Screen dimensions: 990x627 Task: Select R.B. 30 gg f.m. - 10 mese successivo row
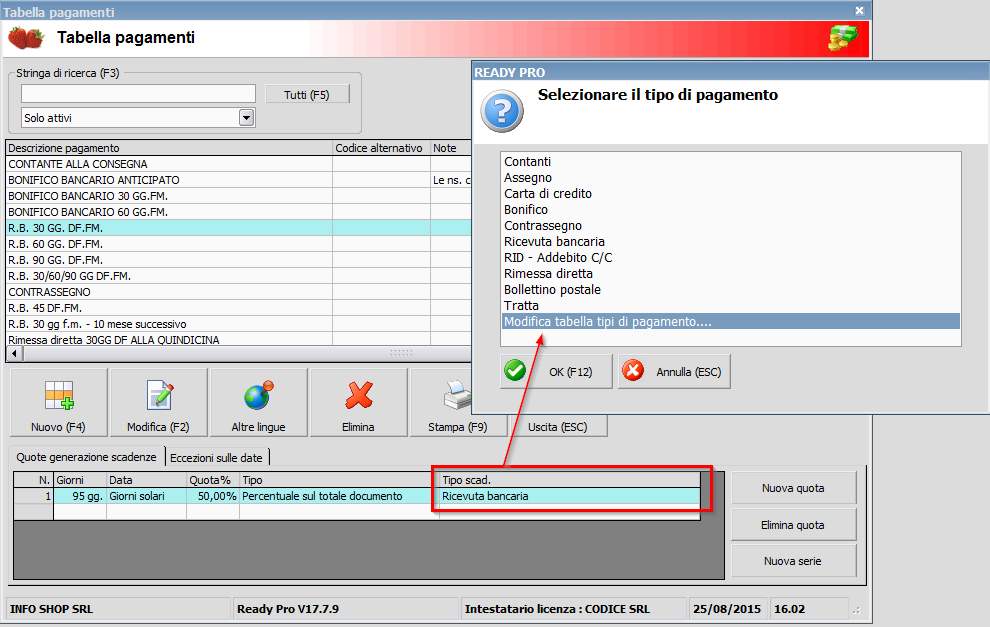click(239, 324)
